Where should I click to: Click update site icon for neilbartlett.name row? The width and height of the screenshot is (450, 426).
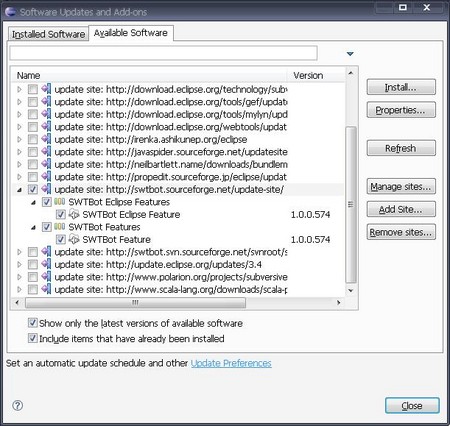(46, 164)
